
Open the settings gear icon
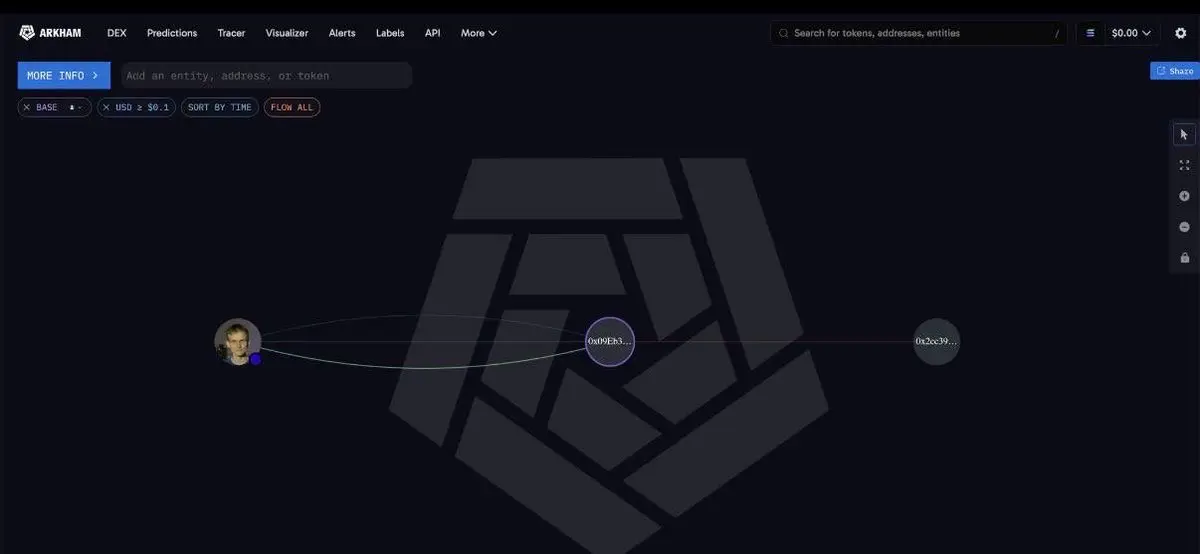pos(1180,33)
